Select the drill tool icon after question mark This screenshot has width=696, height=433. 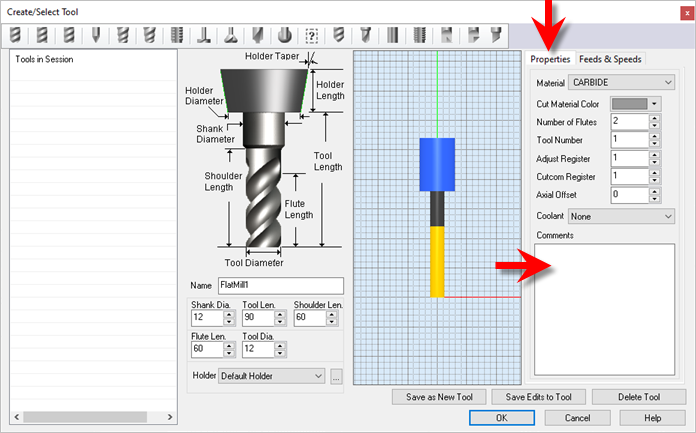pyautogui.click(x=339, y=35)
